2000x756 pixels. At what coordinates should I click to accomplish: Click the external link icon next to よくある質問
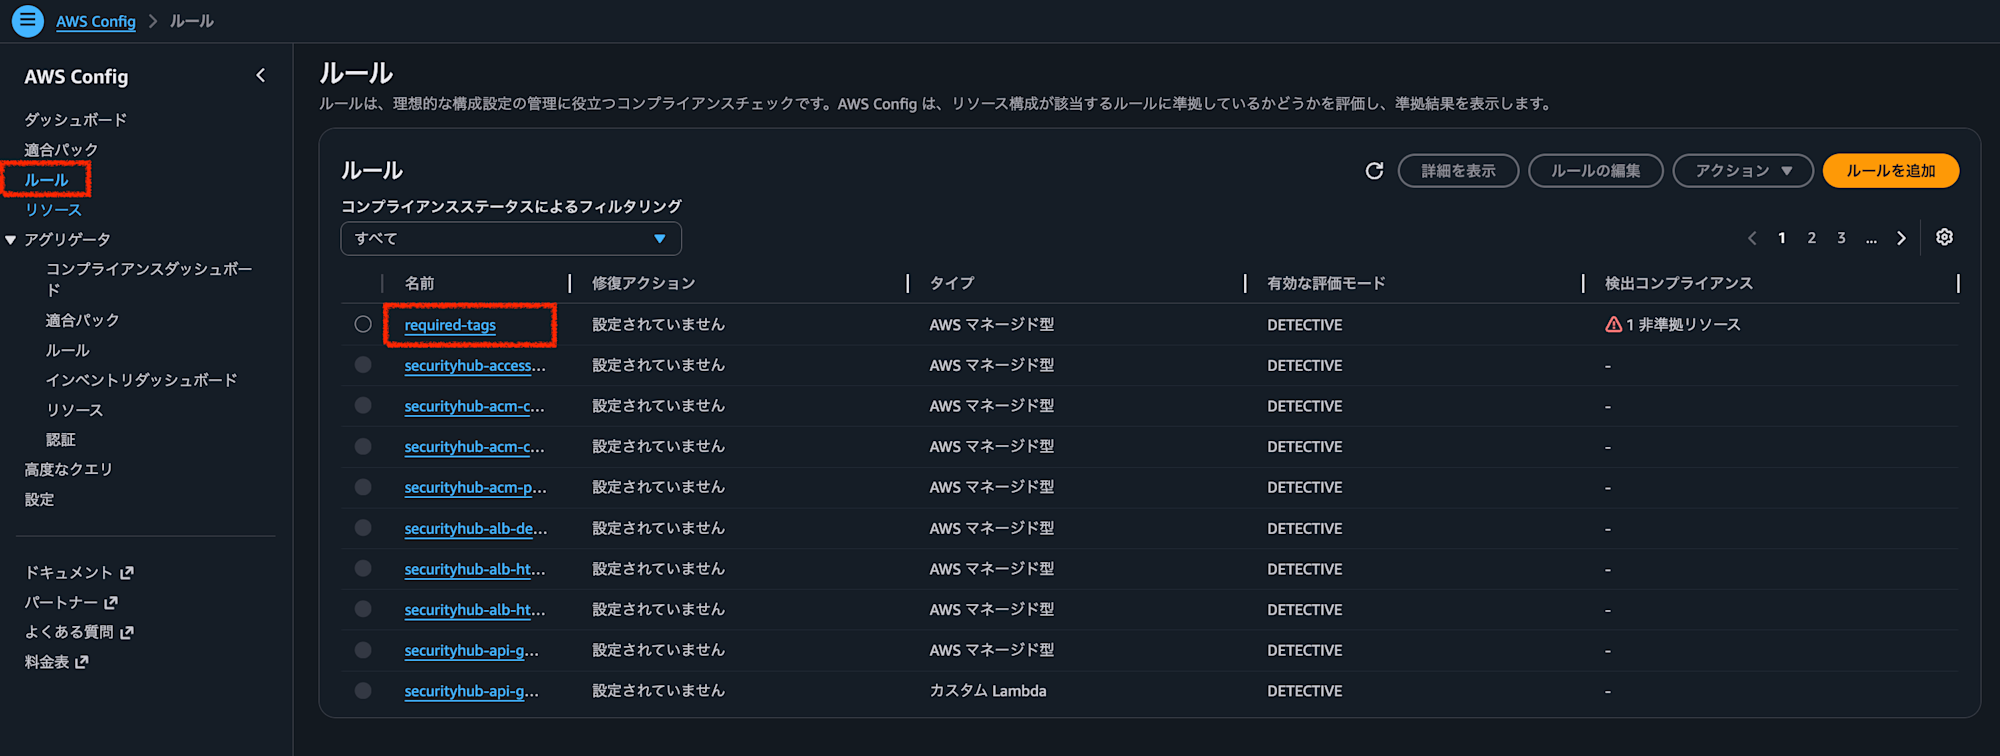pos(127,633)
